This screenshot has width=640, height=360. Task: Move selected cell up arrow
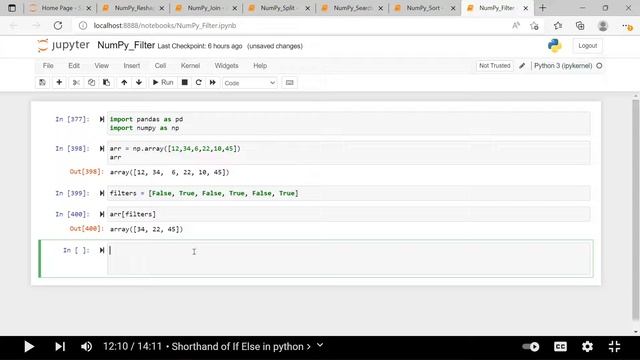(x=124, y=82)
